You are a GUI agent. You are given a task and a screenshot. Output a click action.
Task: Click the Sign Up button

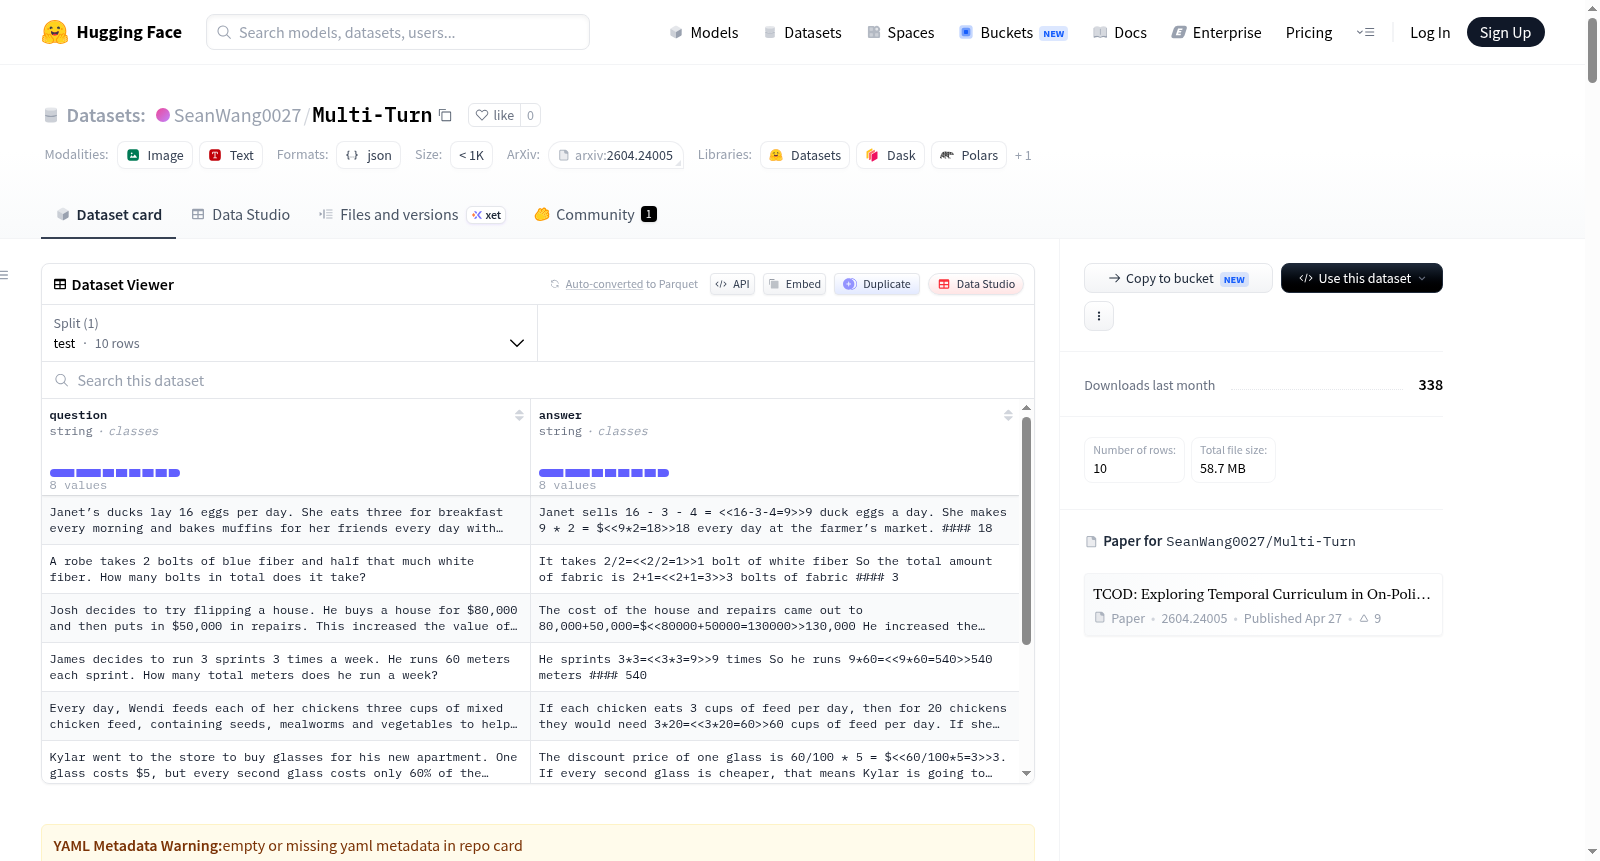pos(1505,32)
